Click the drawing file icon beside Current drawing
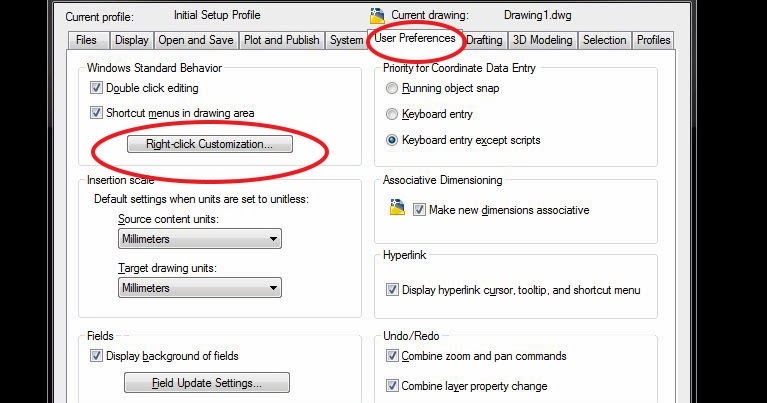The image size is (767, 403). pyautogui.click(x=377, y=16)
